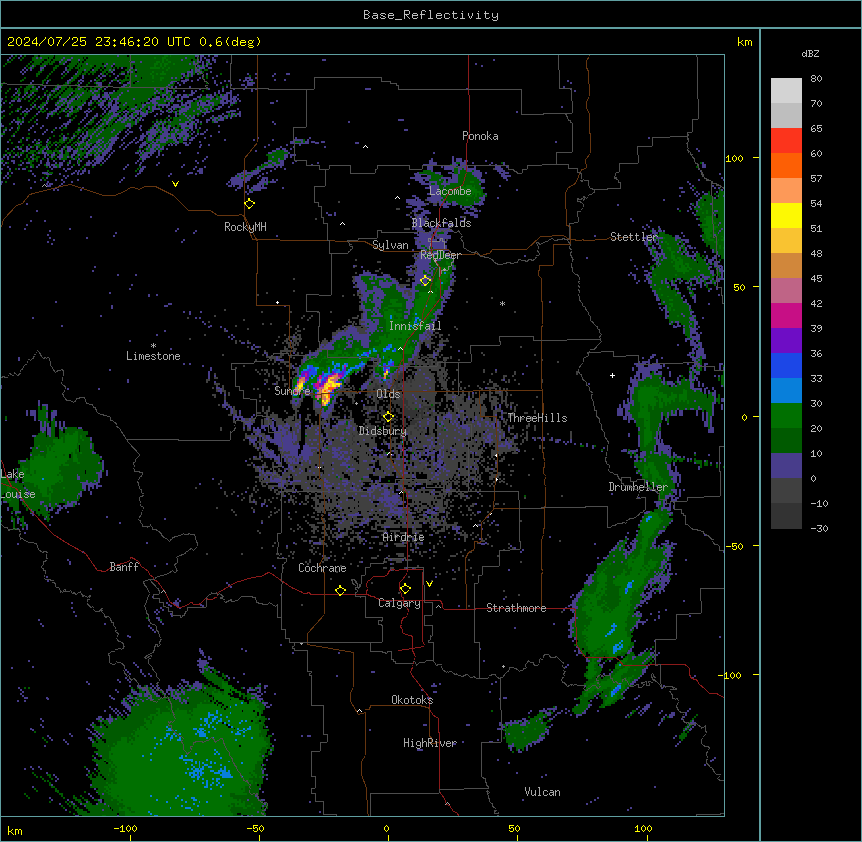Click the HighRiver town label
The image size is (862, 842).
430,743
